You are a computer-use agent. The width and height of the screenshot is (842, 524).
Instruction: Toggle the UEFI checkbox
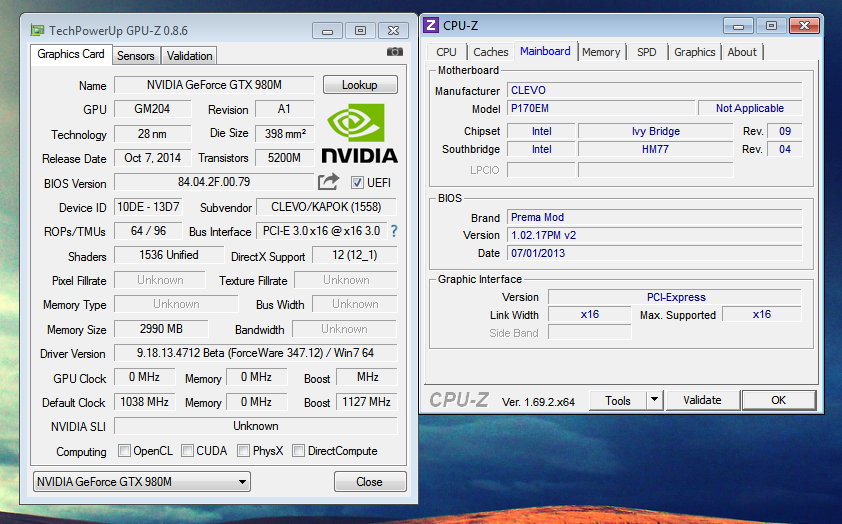(x=357, y=183)
